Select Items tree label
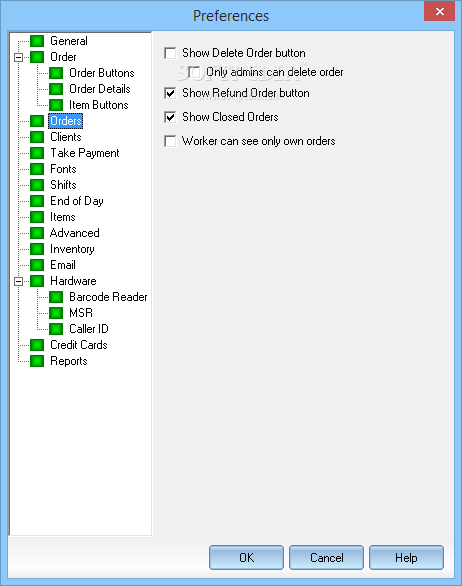The height and width of the screenshot is (586, 462). [63, 217]
